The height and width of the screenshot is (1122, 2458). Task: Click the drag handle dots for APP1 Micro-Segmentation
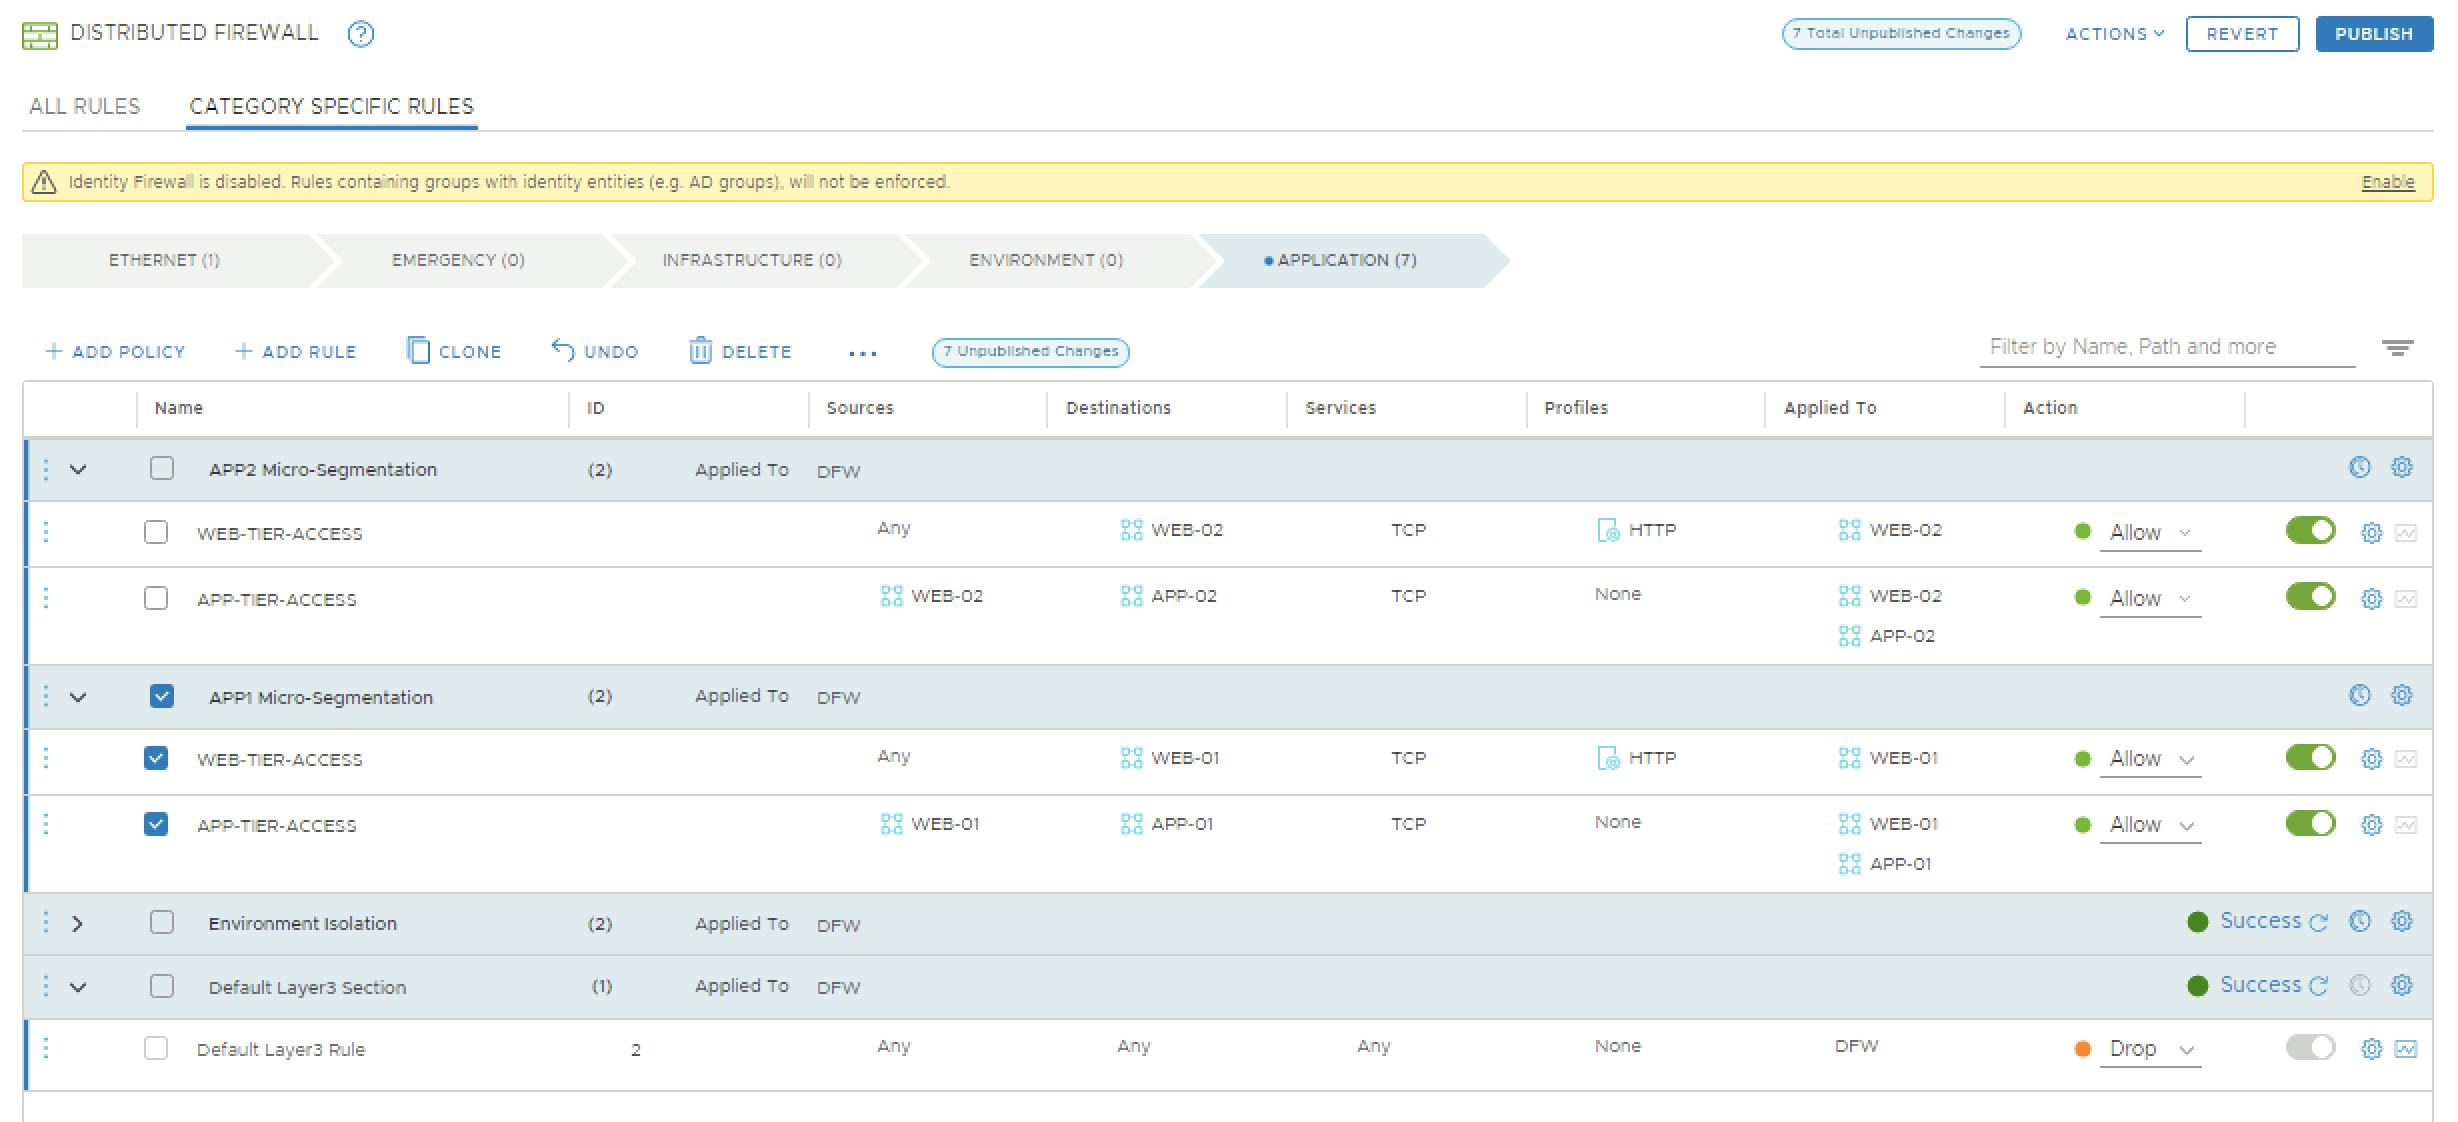click(46, 696)
